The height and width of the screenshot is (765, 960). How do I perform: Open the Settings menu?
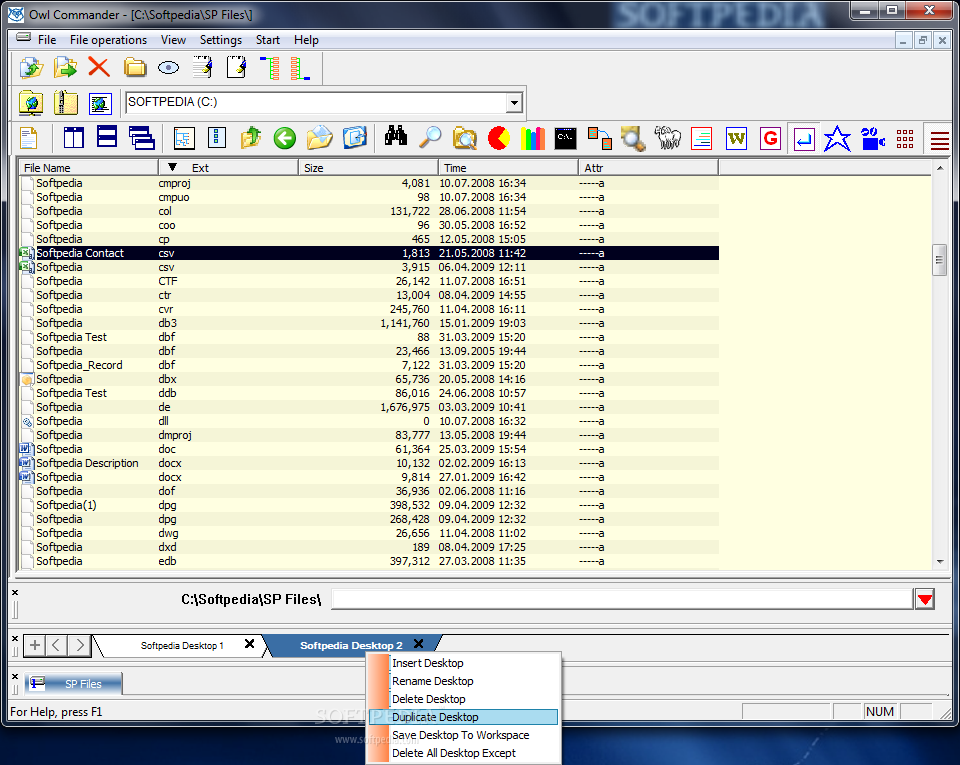[220, 40]
